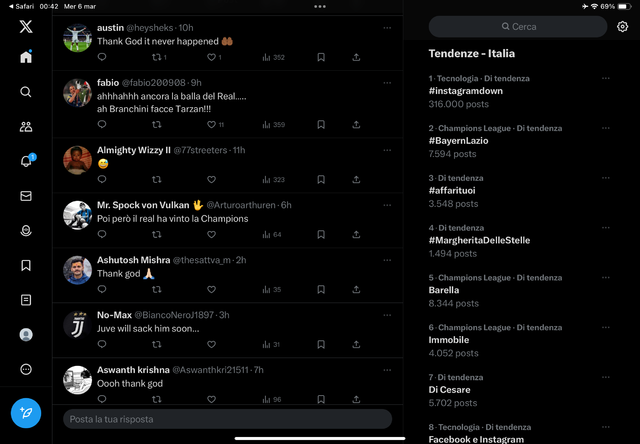Open three-dot menu on Ashutosh Mishra's reply
640x444 pixels.
click(x=387, y=260)
